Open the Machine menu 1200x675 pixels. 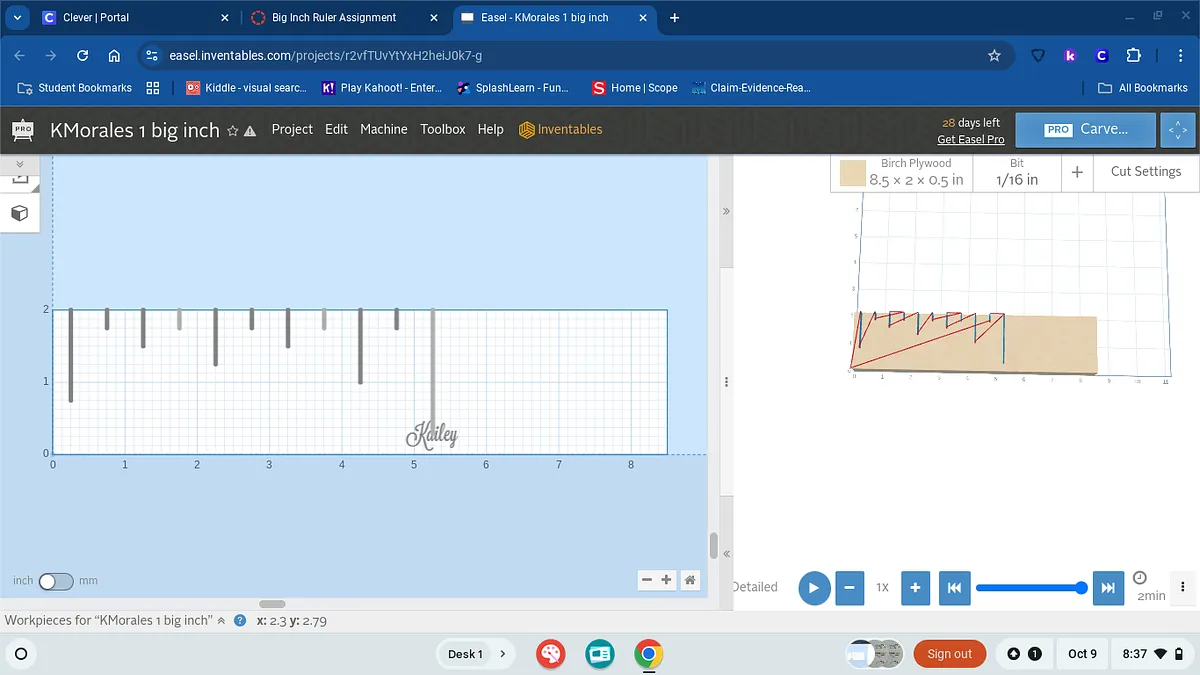pyautogui.click(x=383, y=129)
